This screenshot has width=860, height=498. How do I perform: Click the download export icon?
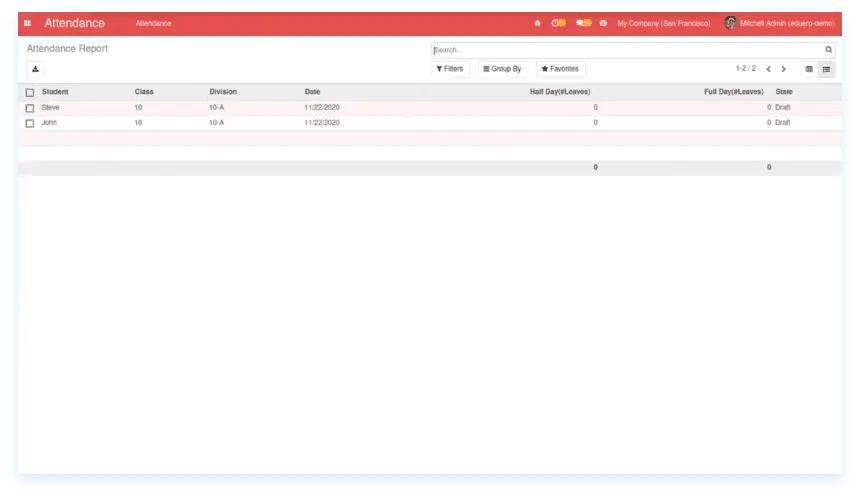pyautogui.click(x=35, y=69)
